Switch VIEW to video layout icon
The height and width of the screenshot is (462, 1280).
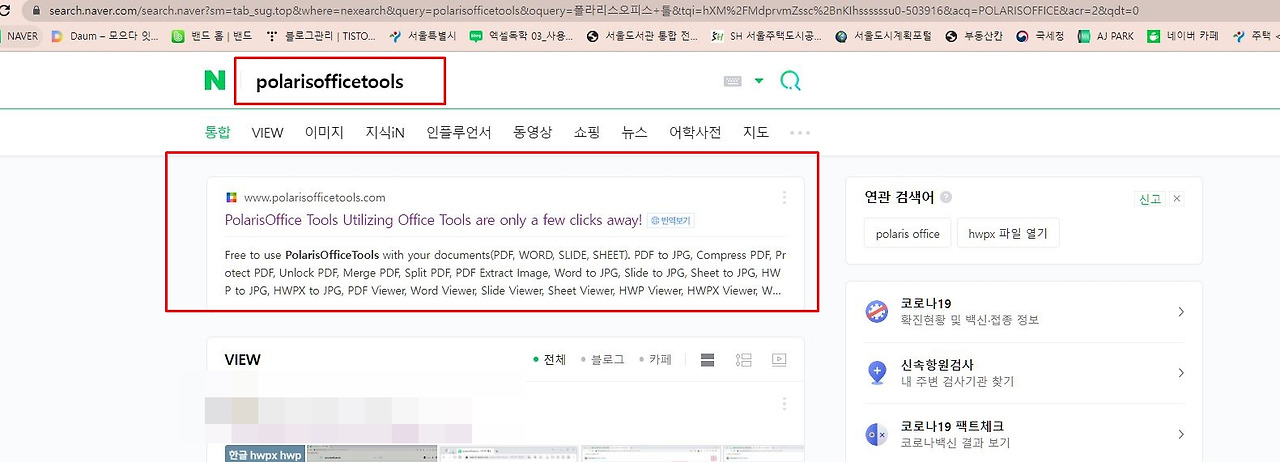779,360
